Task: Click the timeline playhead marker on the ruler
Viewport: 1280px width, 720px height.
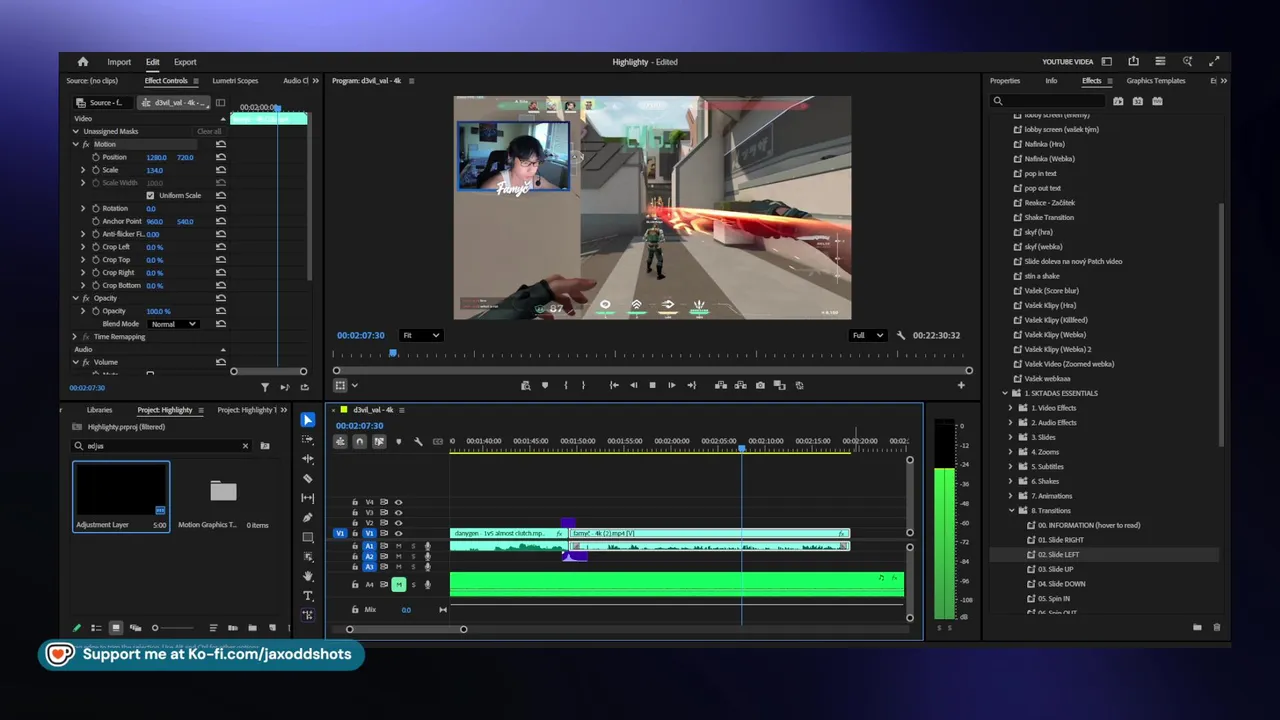Action: click(x=741, y=448)
